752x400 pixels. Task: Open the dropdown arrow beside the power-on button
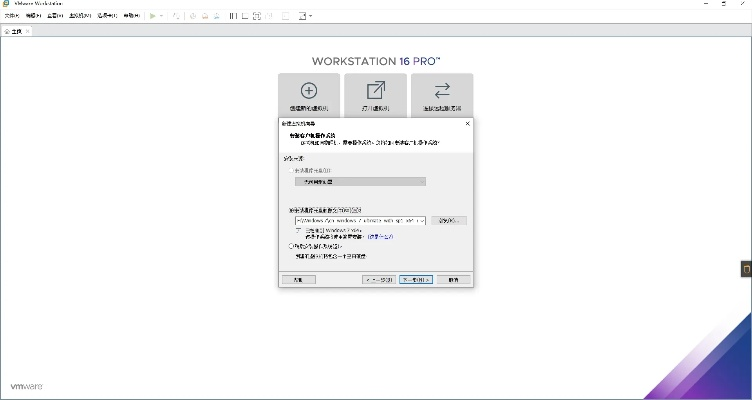click(162, 16)
